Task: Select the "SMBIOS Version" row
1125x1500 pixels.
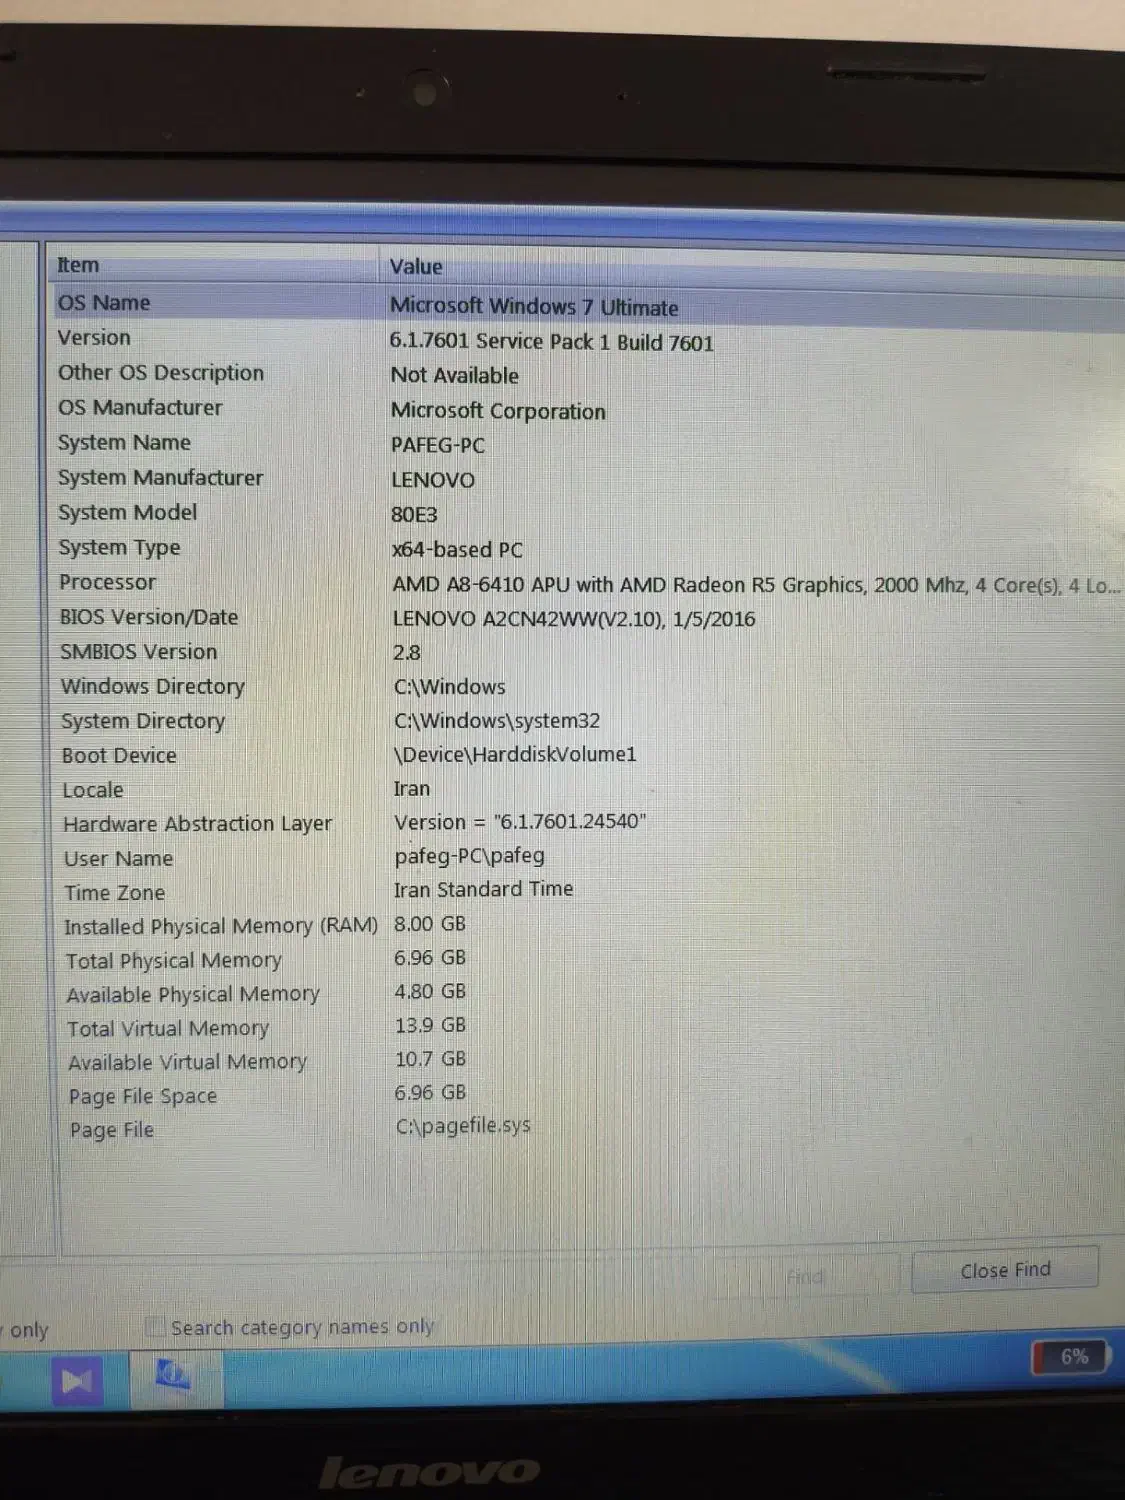Action: pos(586,652)
